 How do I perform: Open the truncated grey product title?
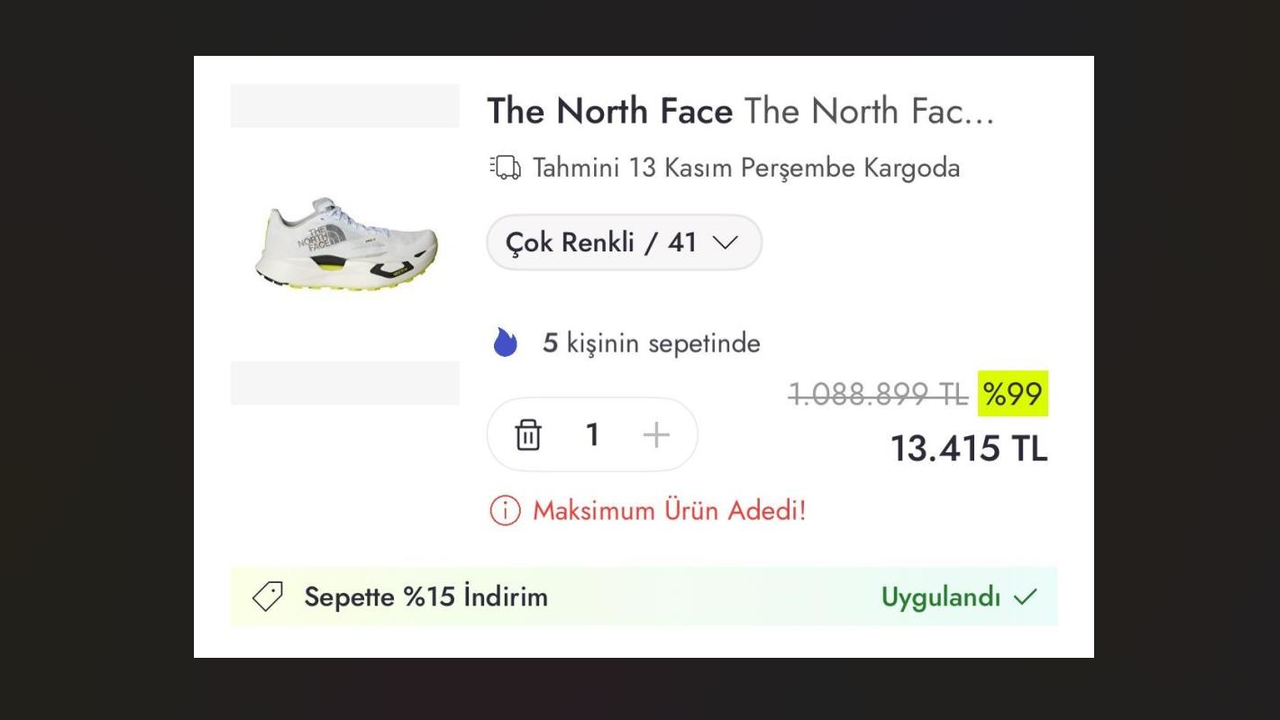pos(869,111)
